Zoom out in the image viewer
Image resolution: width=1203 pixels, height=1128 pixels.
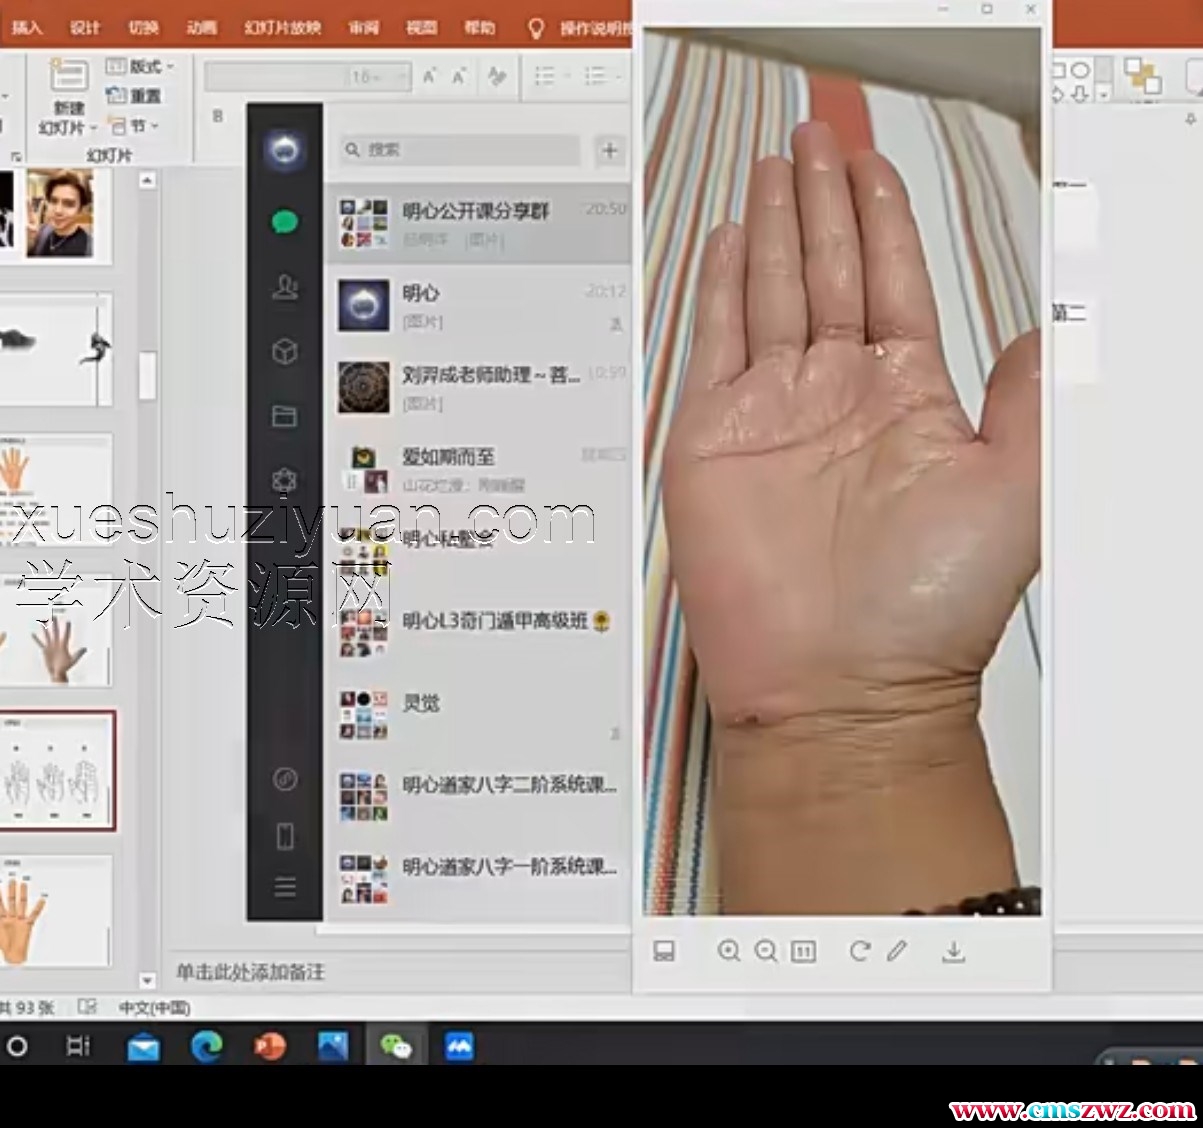click(766, 951)
